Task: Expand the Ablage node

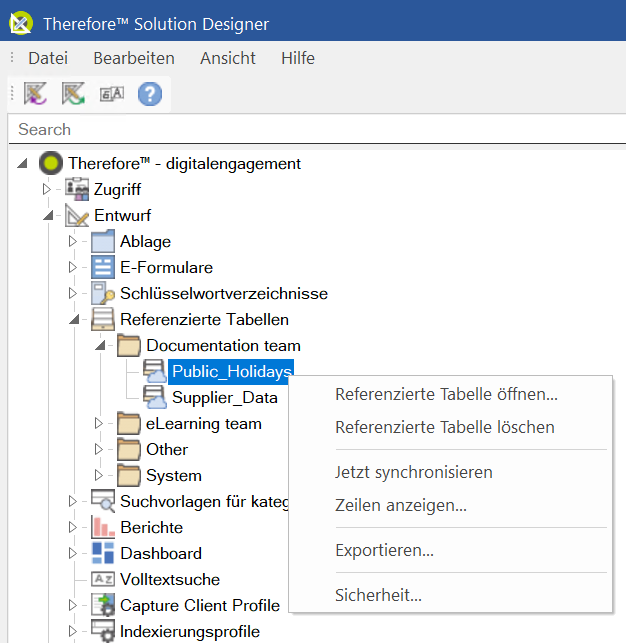Action: [73, 241]
